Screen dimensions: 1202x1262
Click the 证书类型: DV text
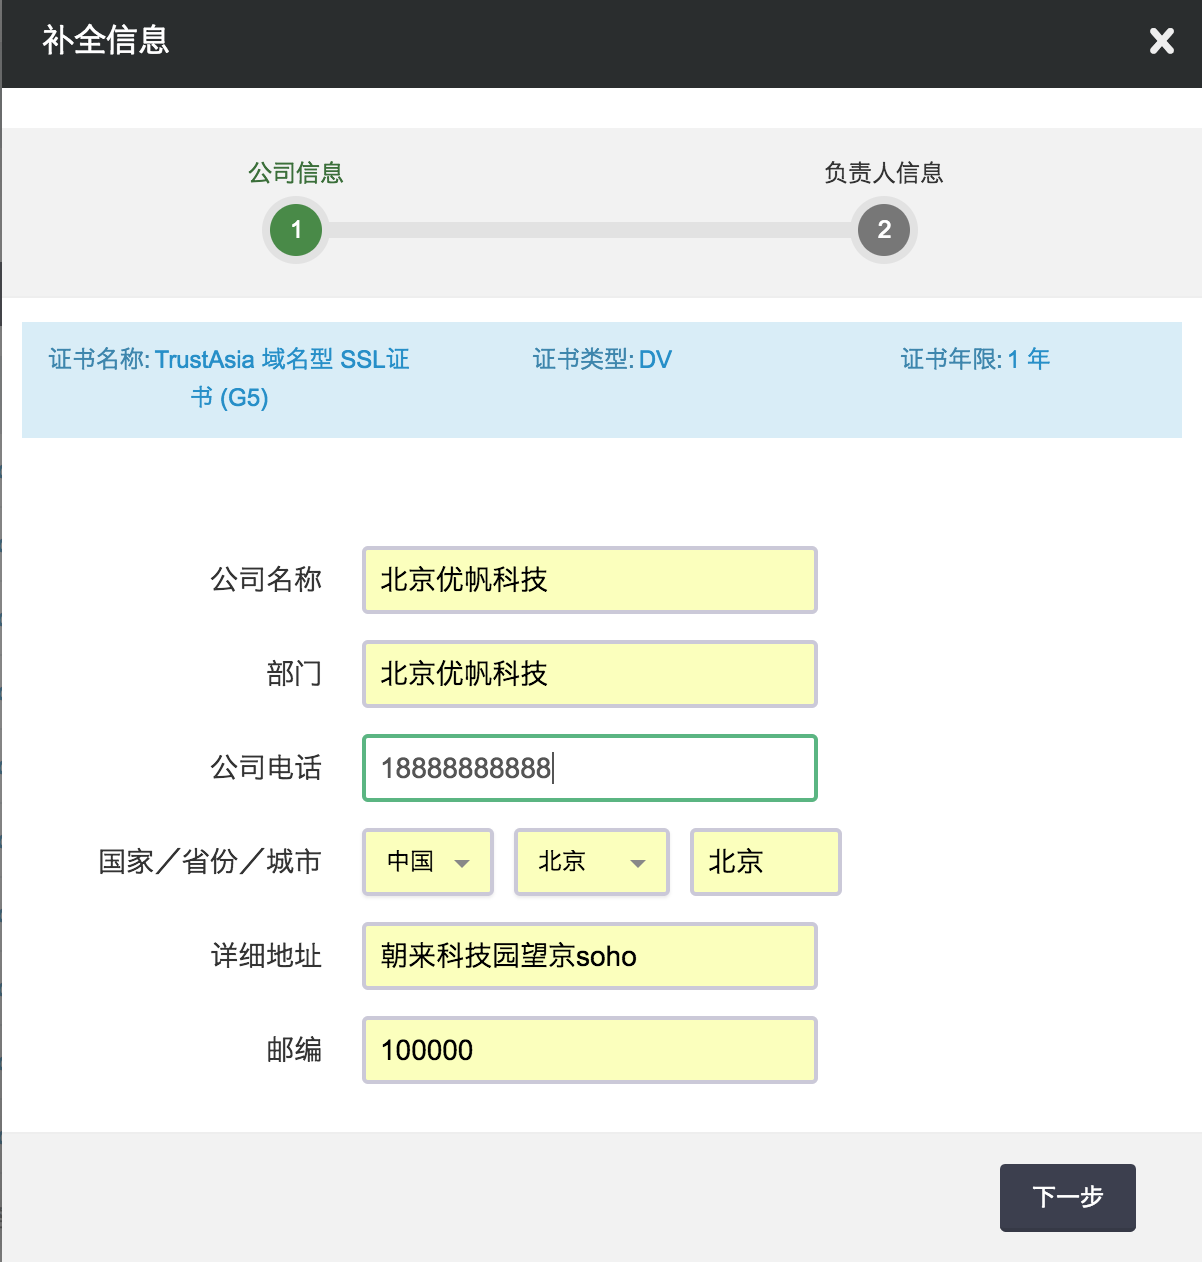tap(602, 360)
